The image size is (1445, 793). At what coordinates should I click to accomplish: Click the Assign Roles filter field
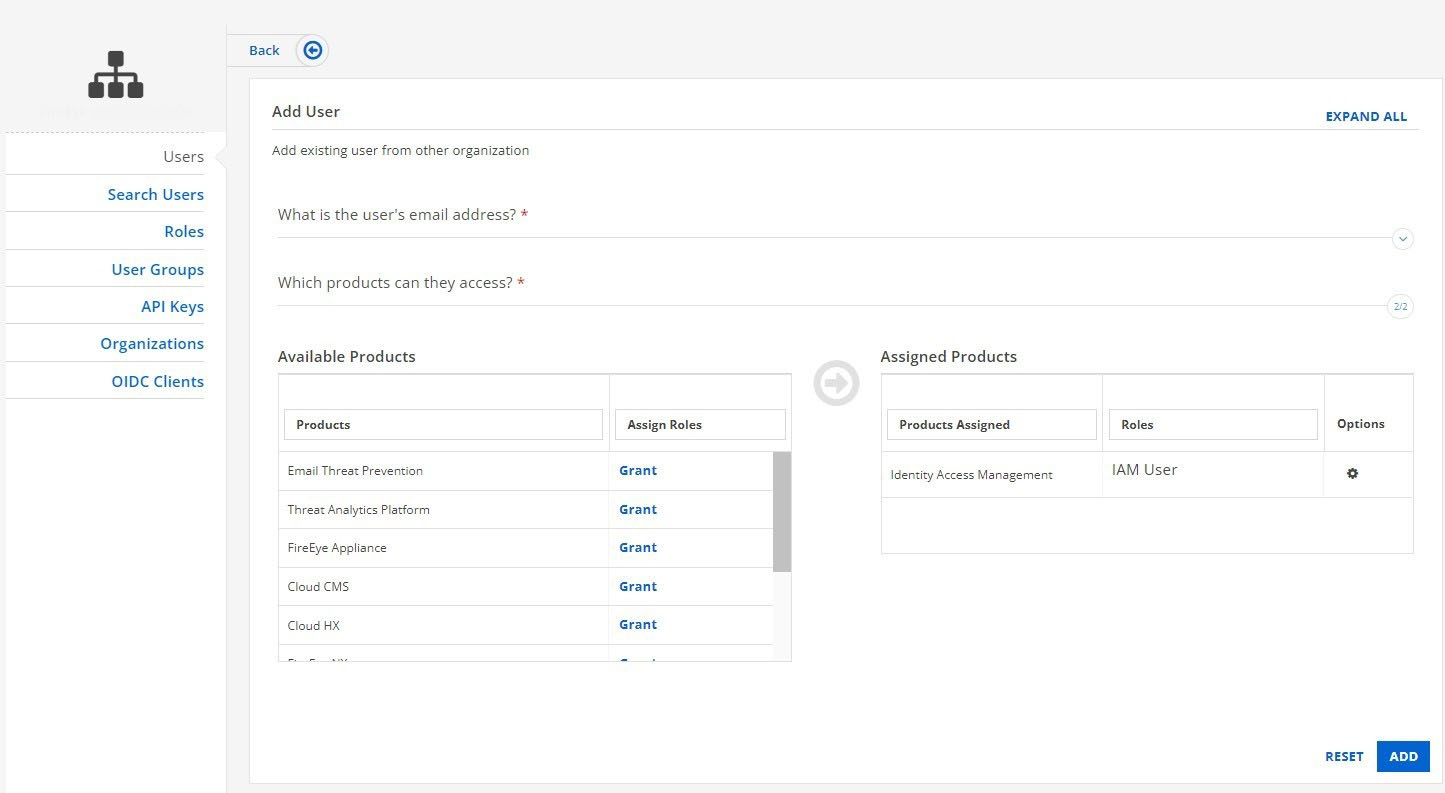(700, 424)
